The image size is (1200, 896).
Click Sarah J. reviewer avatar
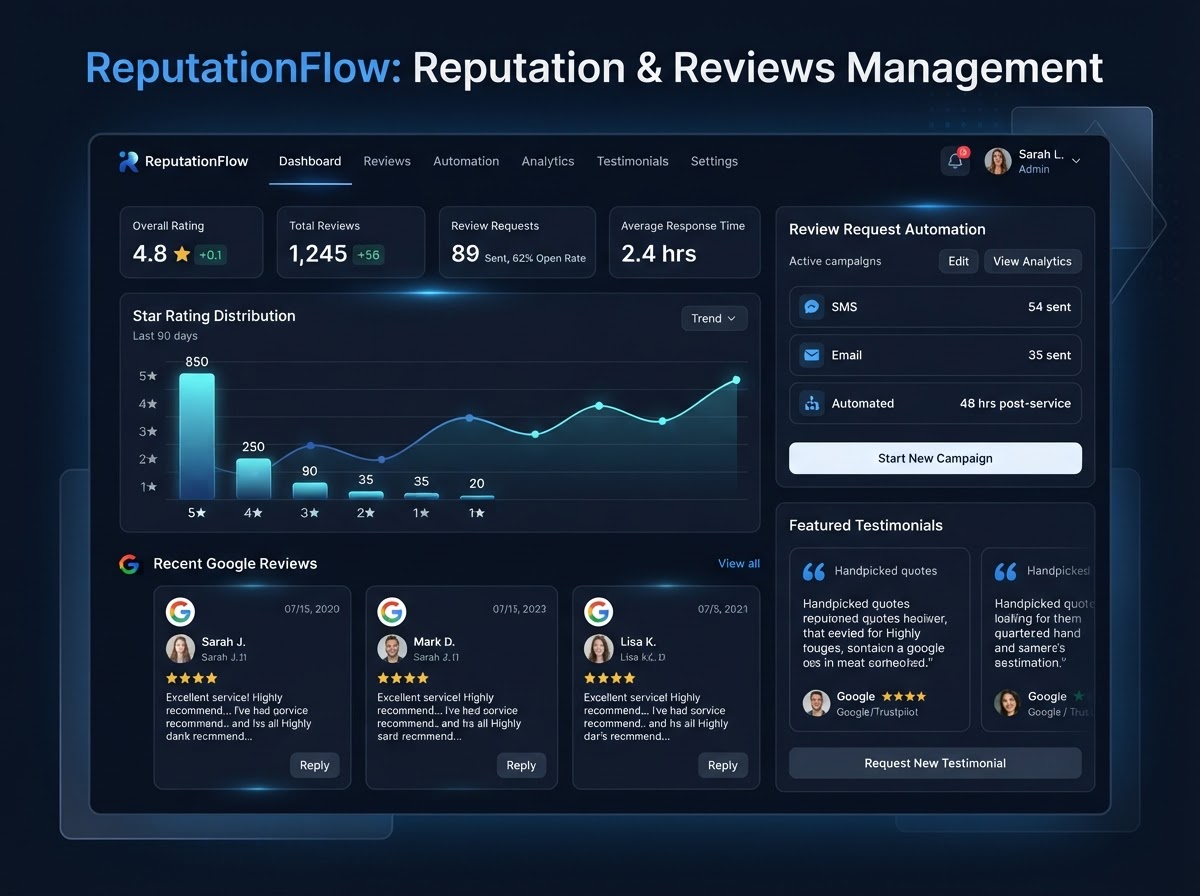(180, 648)
